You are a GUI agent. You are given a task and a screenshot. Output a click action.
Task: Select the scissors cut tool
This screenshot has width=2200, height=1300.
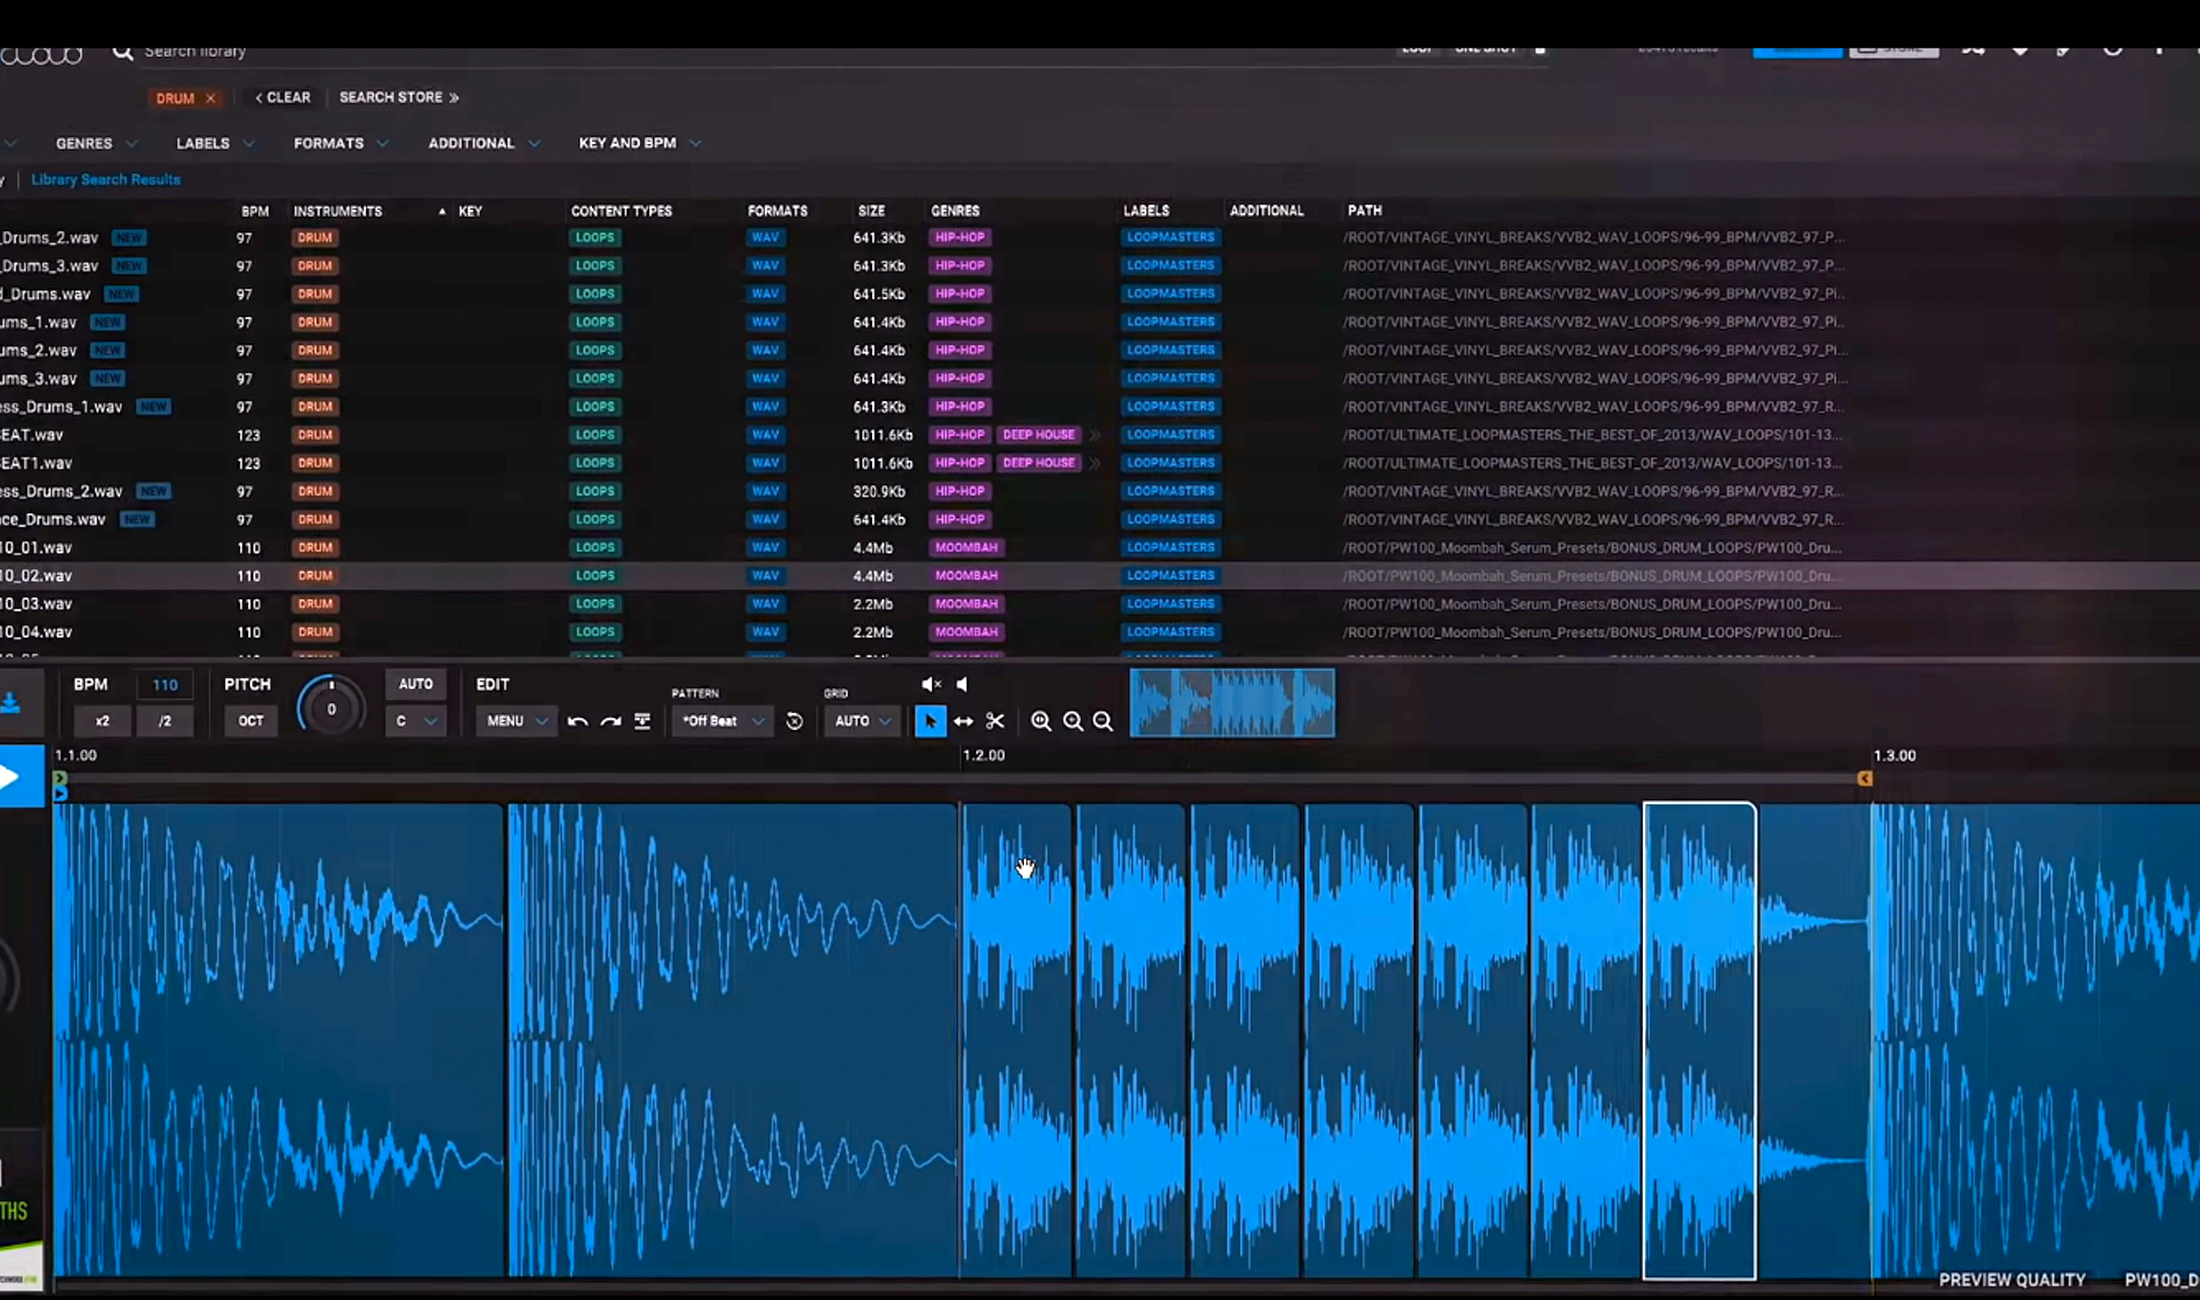995,721
